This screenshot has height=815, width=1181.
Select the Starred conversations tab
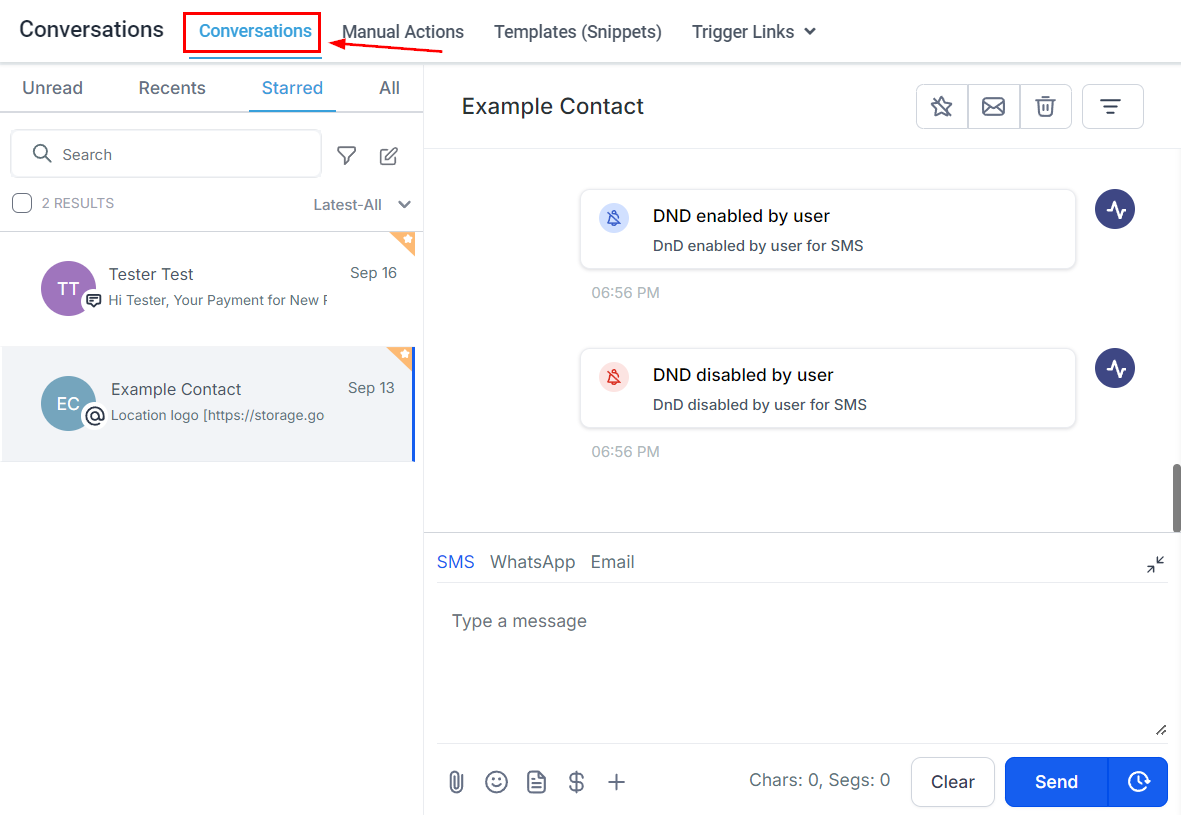click(292, 88)
